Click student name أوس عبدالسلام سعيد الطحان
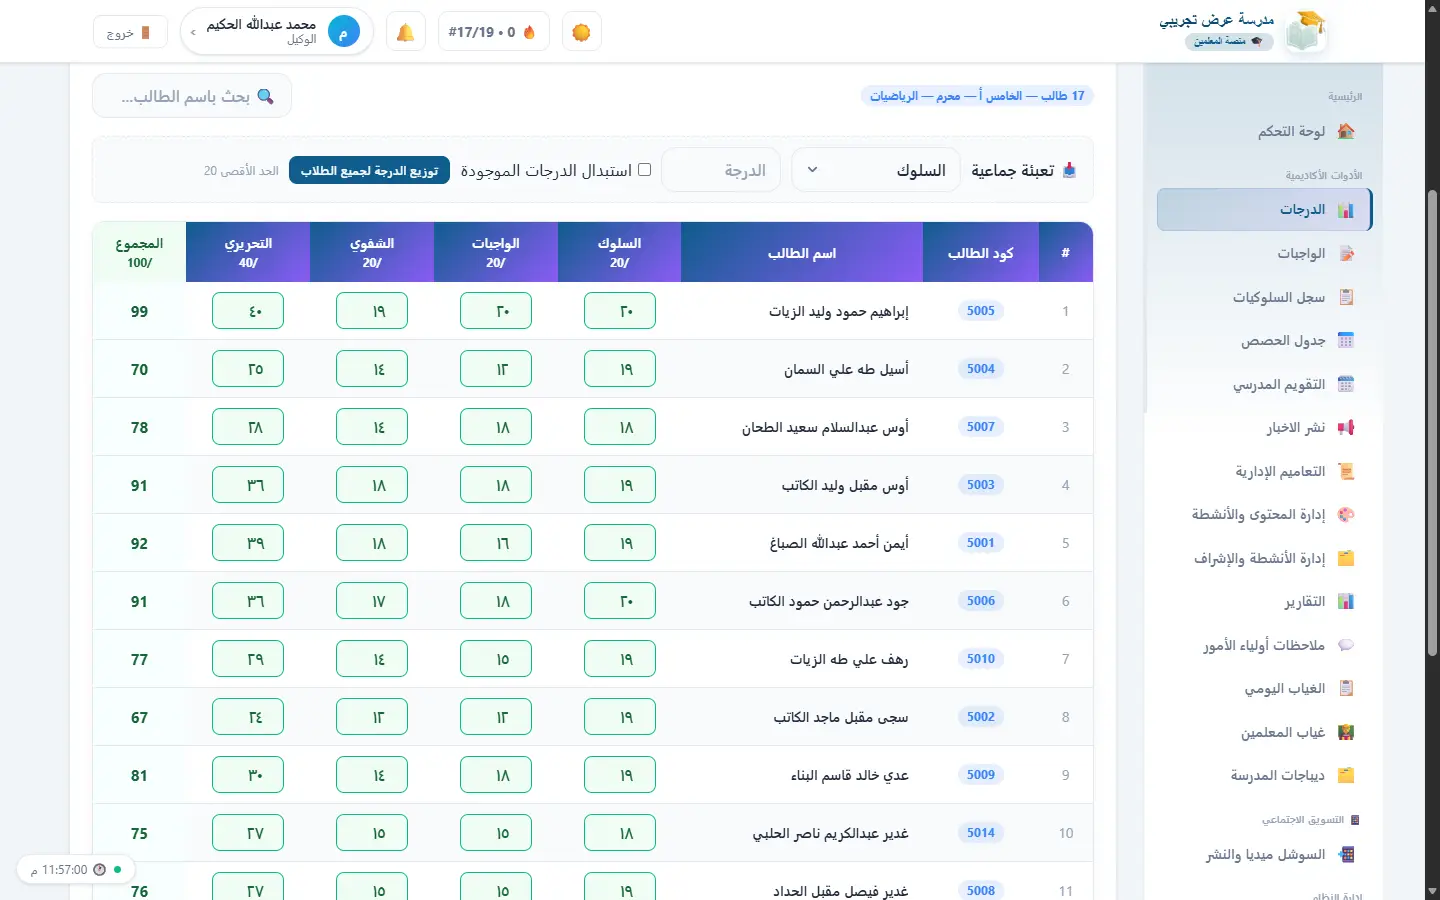This screenshot has width=1440, height=900. pyautogui.click(x=825, y=427)
